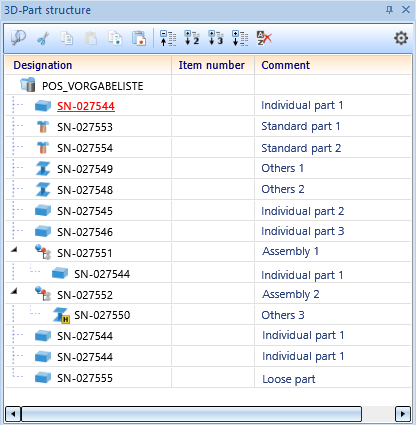Open the settings gear in toolbar
Image resolution: width=416 pixels, height=425 pixels.
[x=401, y=38]
